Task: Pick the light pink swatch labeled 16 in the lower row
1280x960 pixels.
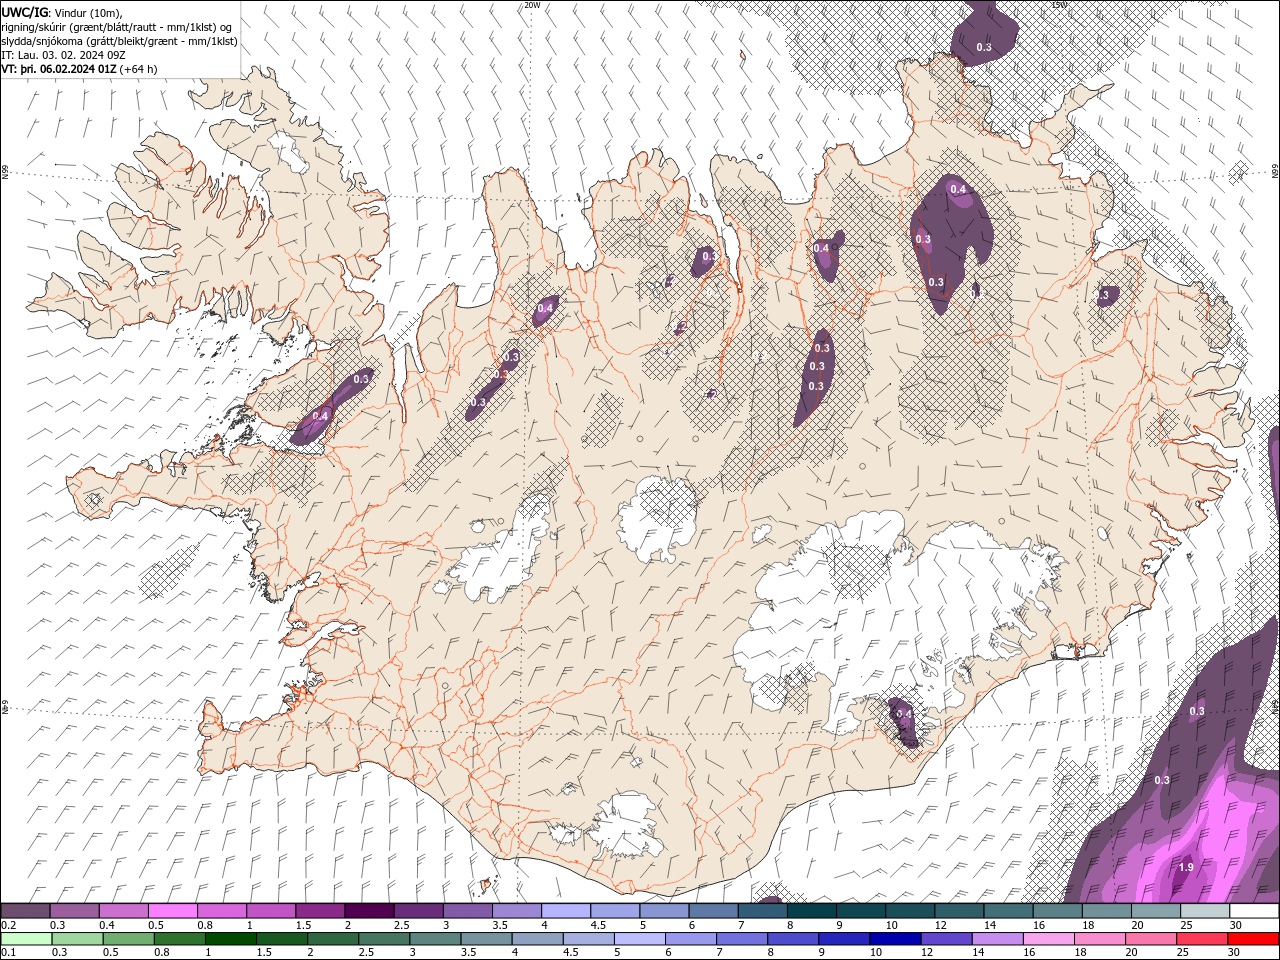Action: (1050, 939)
